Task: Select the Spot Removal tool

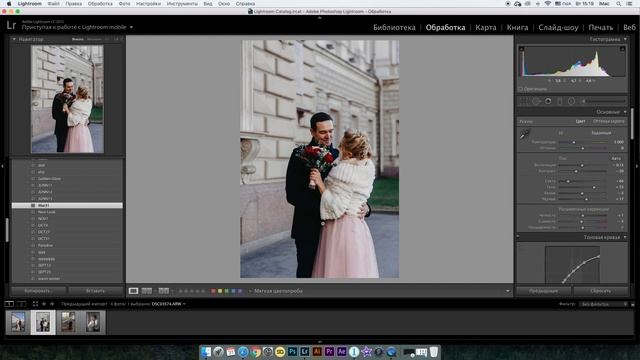Action: (536, 101)
